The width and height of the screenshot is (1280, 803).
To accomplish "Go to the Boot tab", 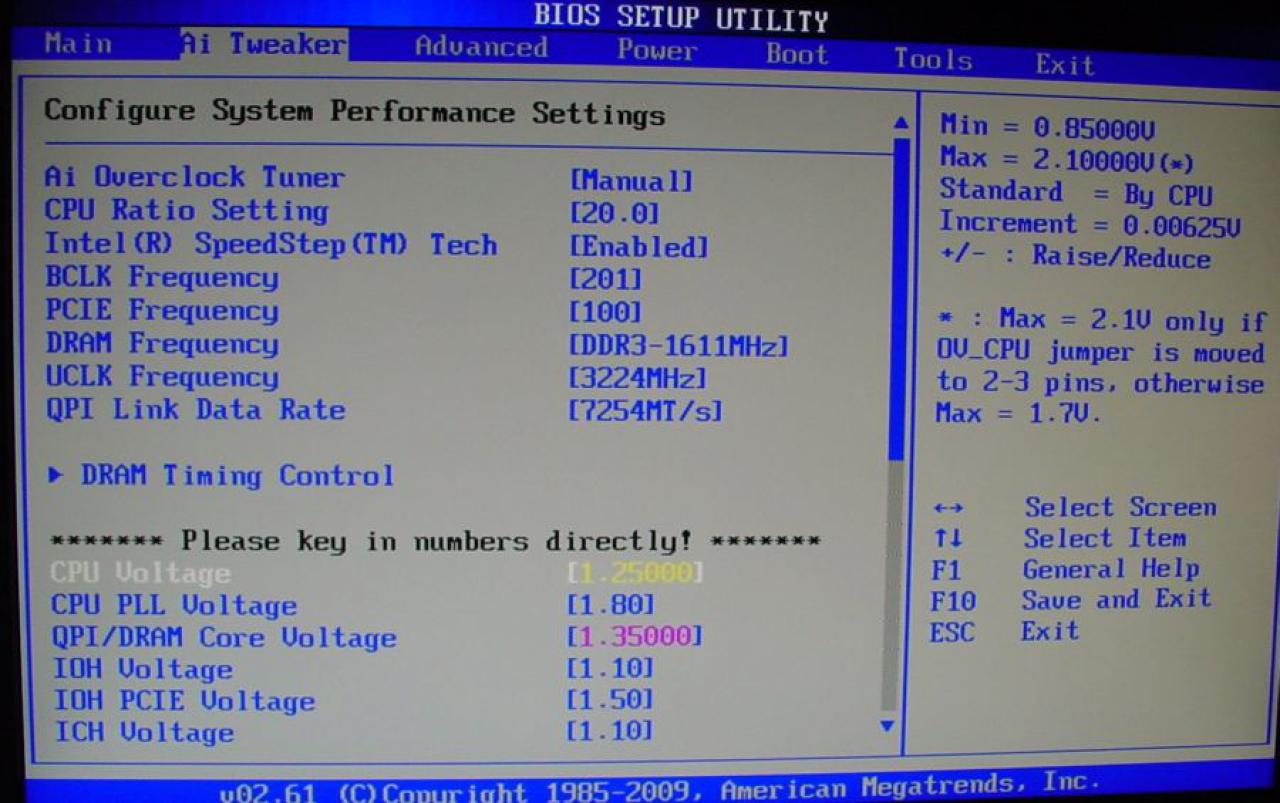I will (797, 53).
